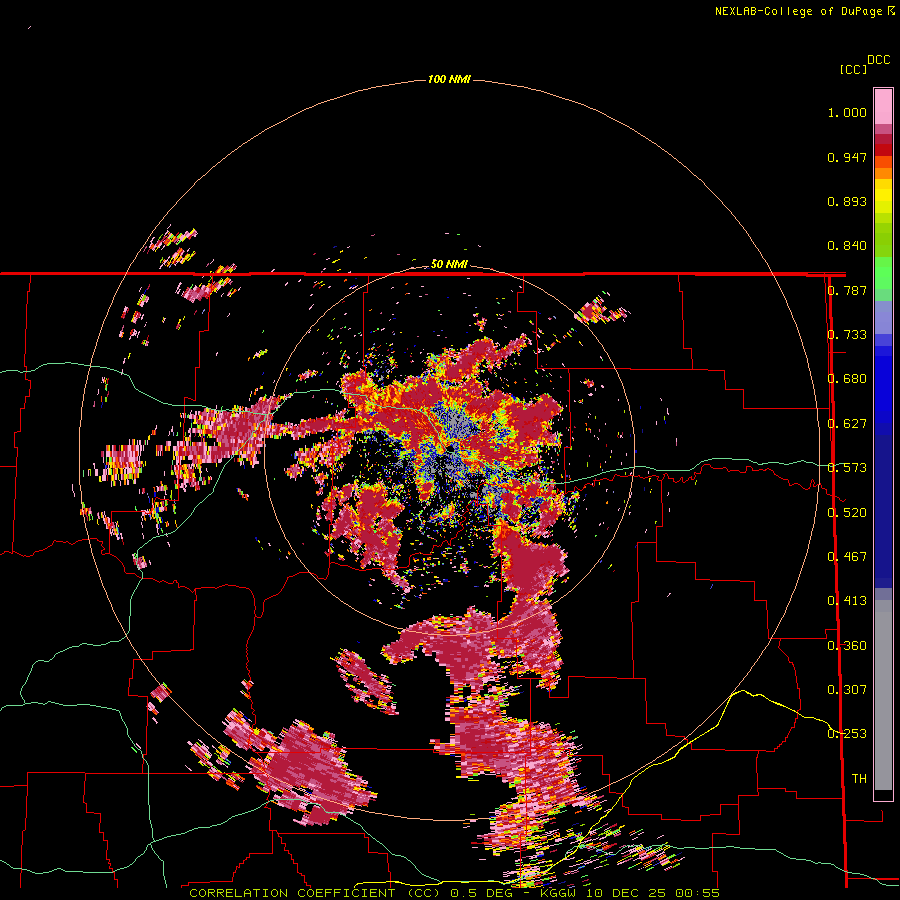Viewport: 900px width, 900px height.
Task: Click the TH threshold label on the legend
Action: [859, 779]
